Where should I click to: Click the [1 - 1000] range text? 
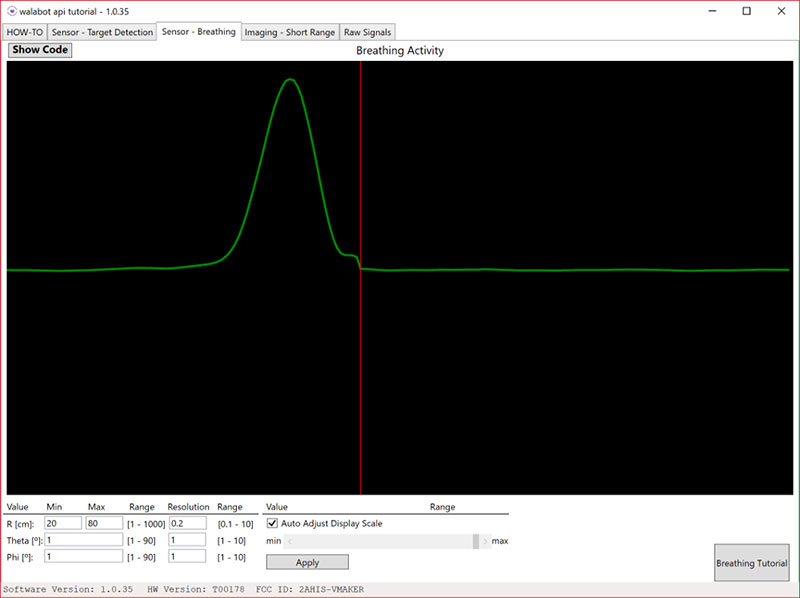146,524
